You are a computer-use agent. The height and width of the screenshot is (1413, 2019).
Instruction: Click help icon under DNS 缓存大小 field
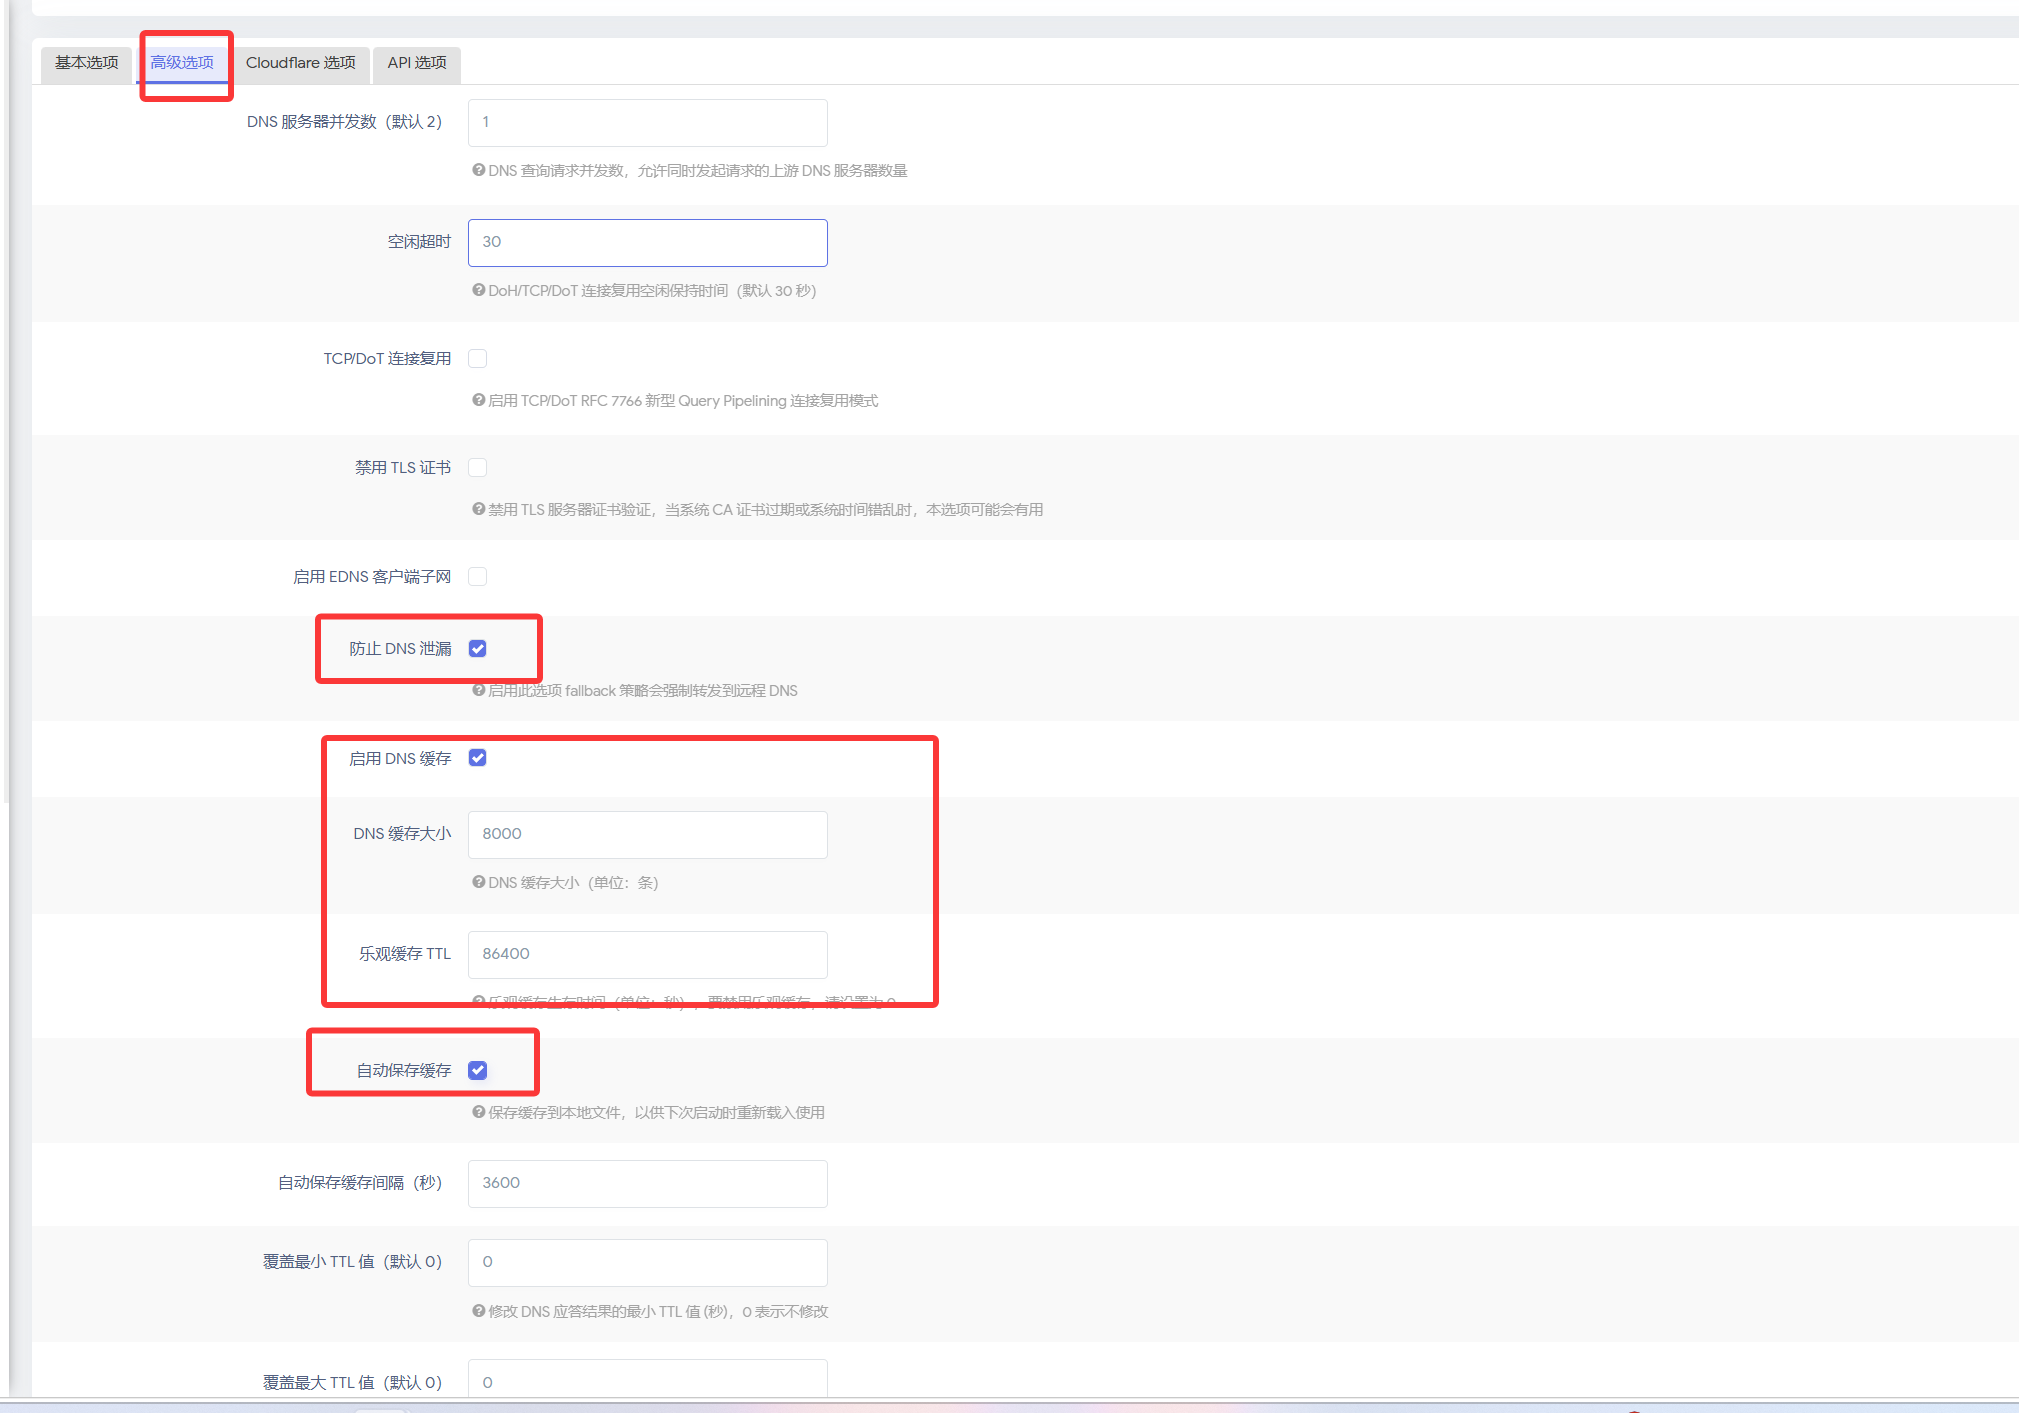478,882
